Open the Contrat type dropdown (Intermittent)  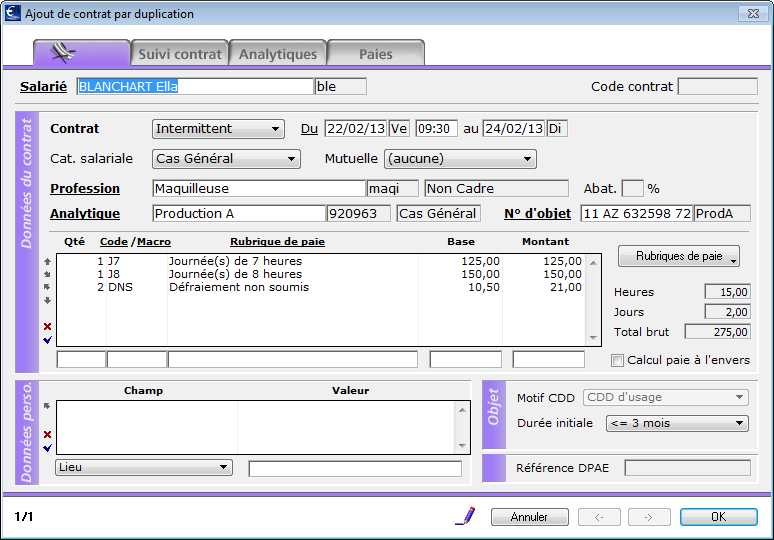[218, 129]
